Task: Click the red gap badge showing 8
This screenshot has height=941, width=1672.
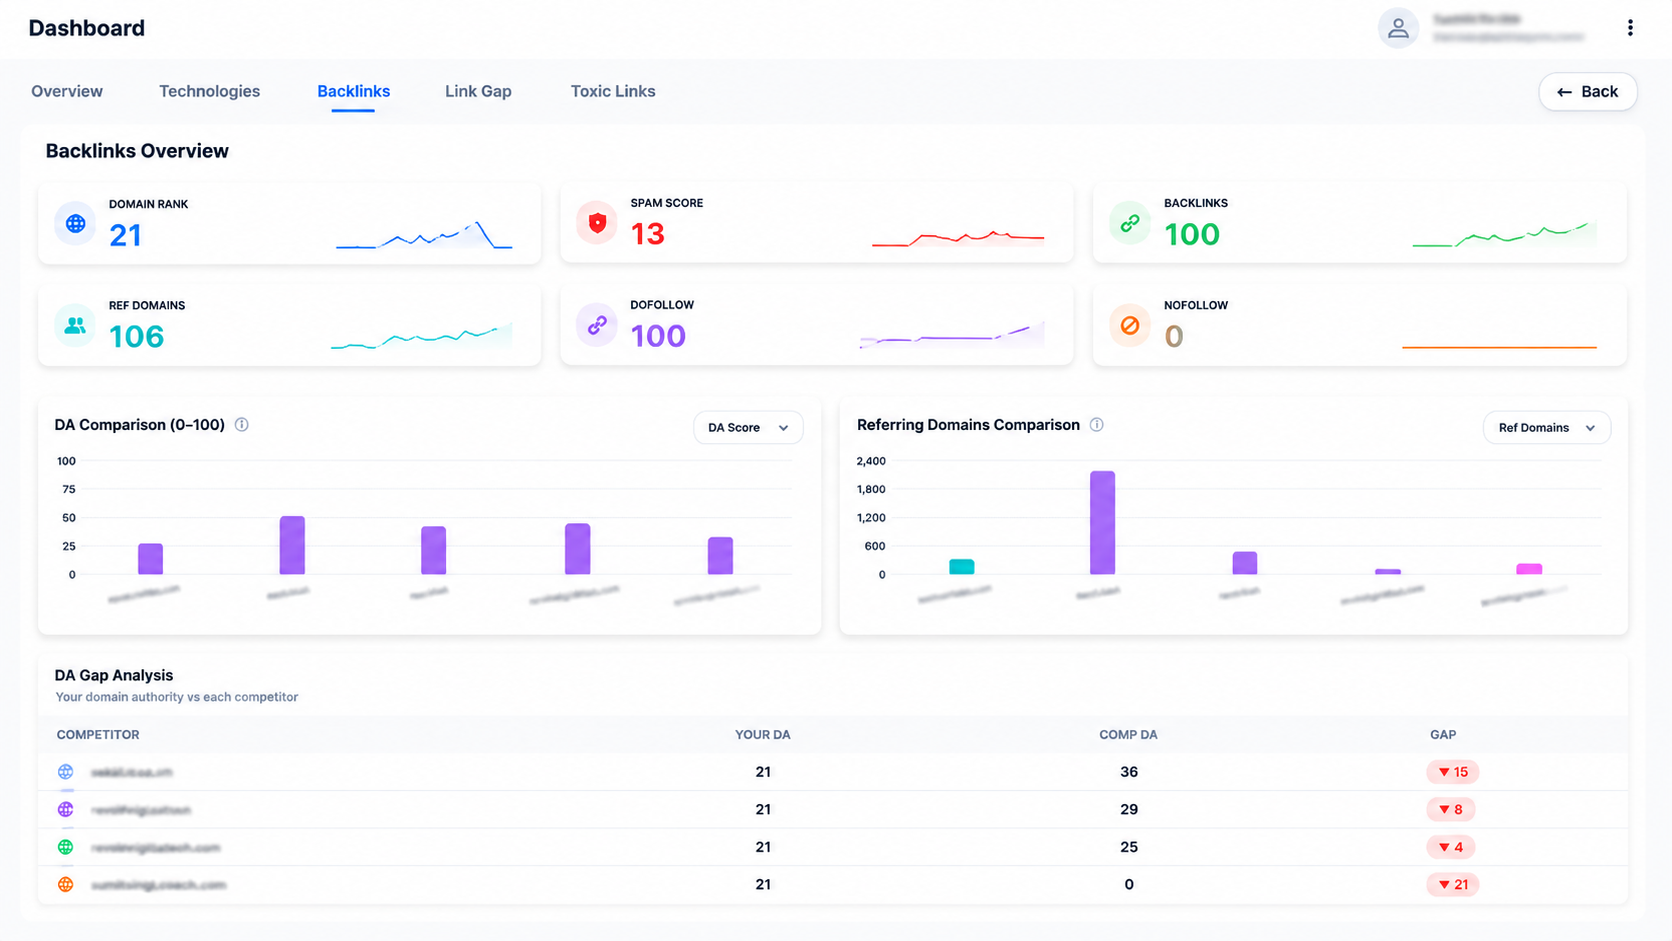Action: click(x=1451, y=809)
